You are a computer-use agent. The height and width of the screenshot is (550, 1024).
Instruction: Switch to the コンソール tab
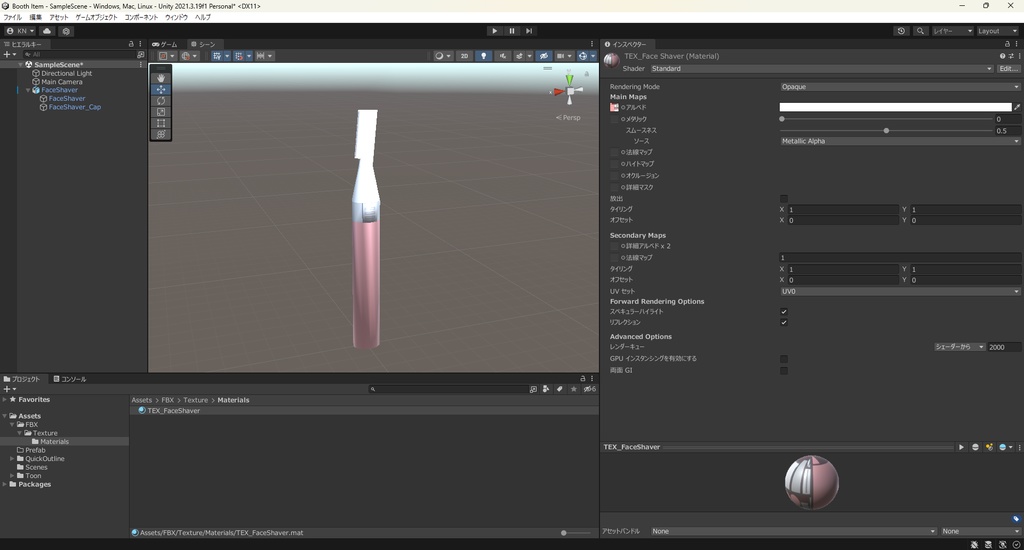(70, 379)
